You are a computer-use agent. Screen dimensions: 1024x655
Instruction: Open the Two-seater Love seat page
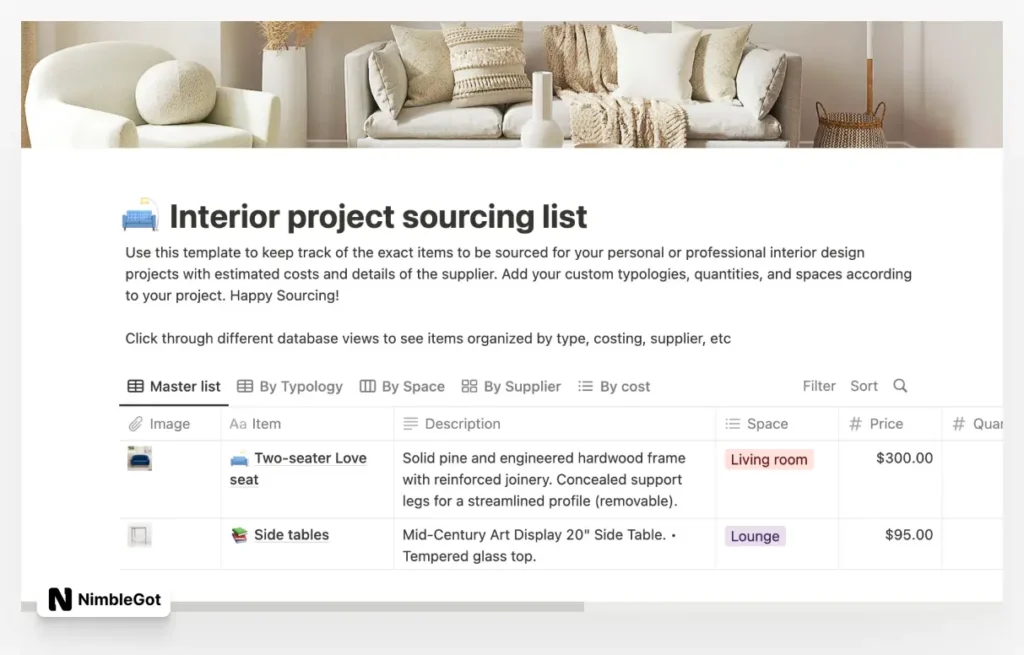pyautogui.click(x=310, y=459)
